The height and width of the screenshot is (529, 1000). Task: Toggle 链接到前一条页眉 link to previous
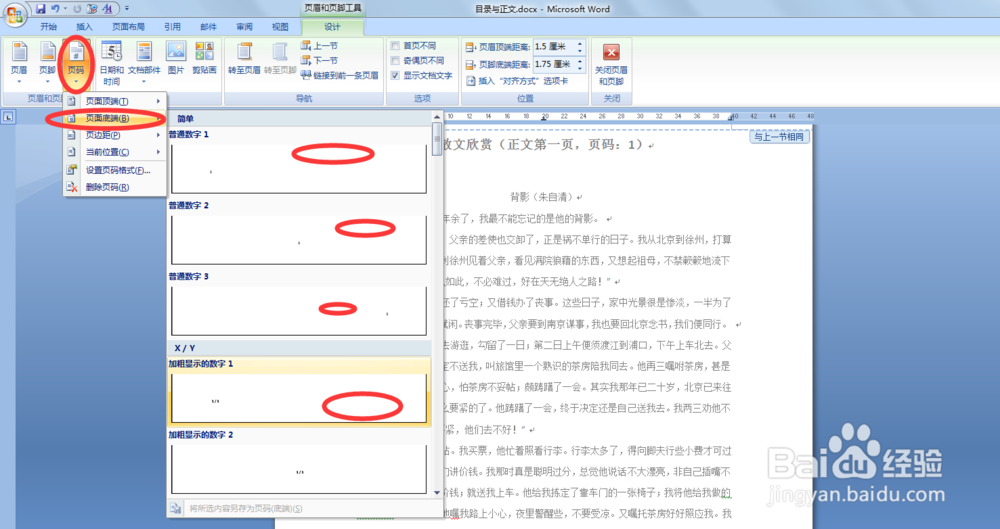coord(339,75)
